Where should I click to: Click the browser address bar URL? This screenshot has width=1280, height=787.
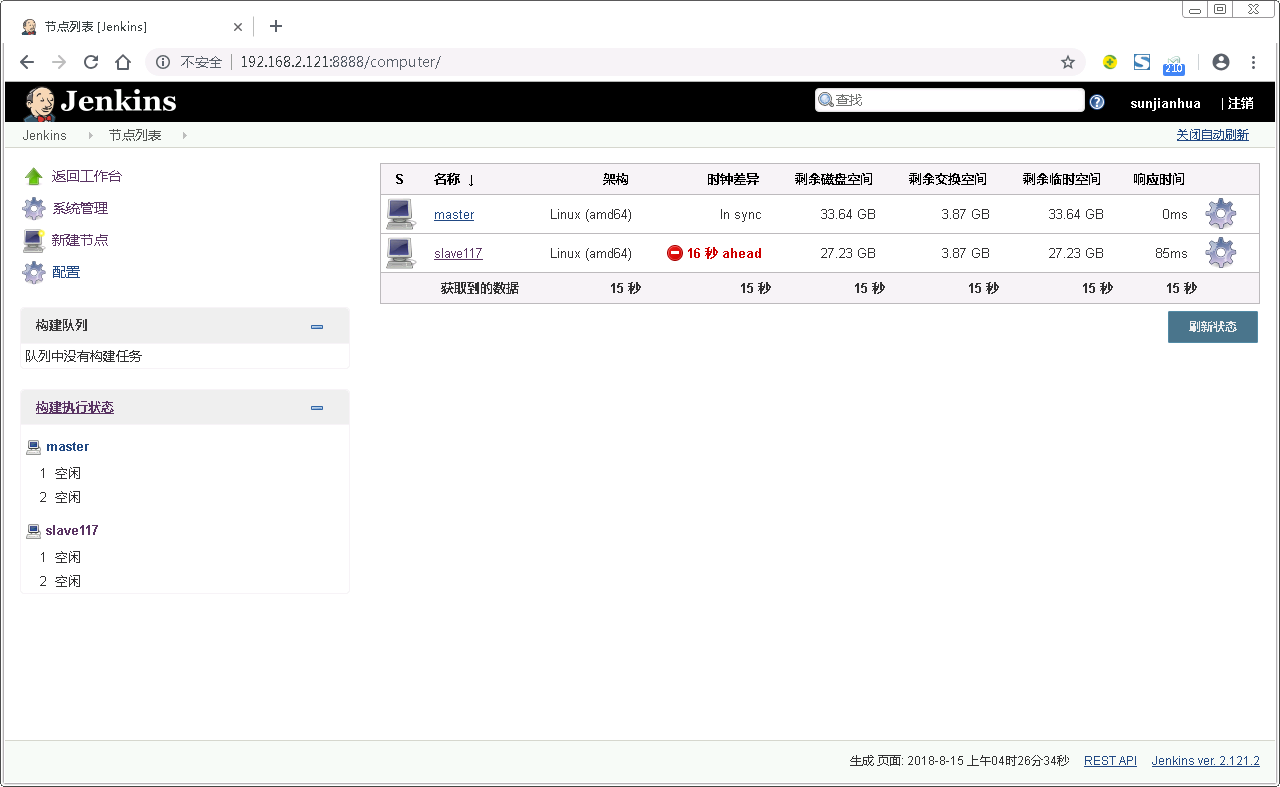pos(340,62)
